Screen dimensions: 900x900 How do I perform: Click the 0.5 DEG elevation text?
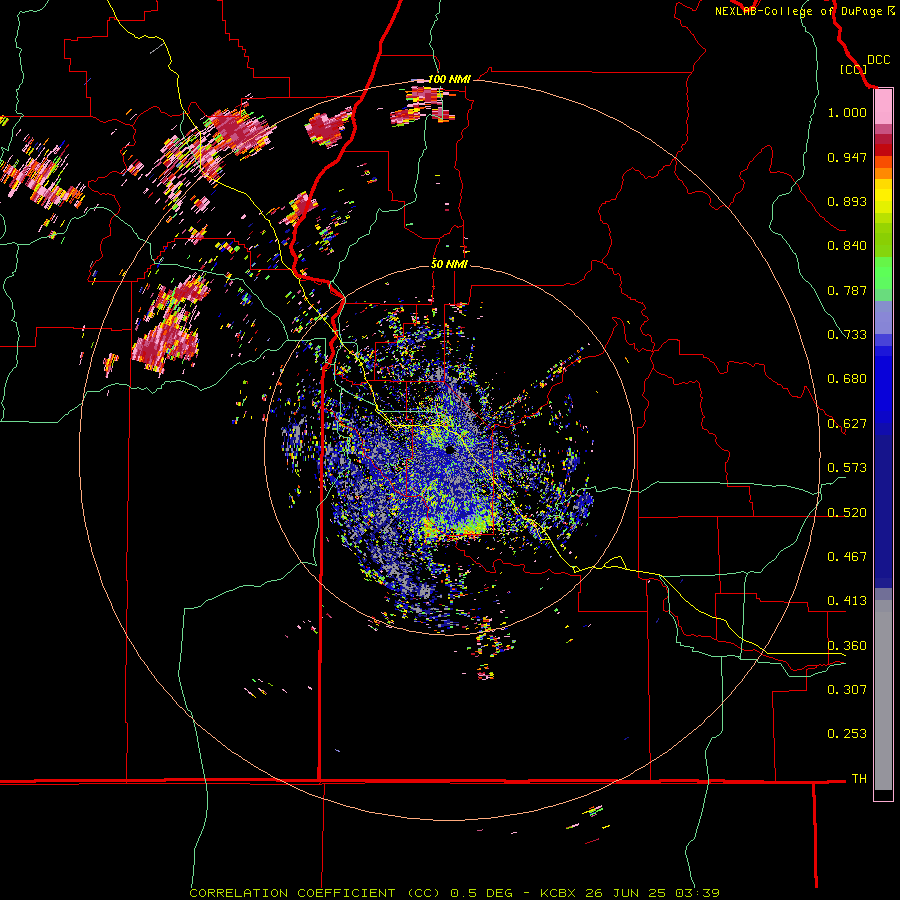tap(482, 893)
